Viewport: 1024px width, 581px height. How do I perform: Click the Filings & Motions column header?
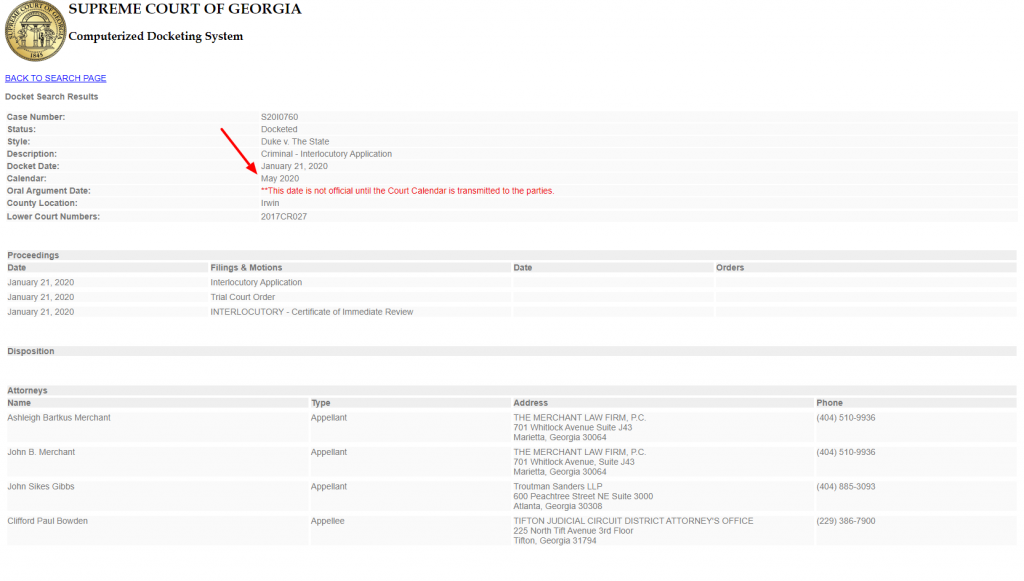246,268
